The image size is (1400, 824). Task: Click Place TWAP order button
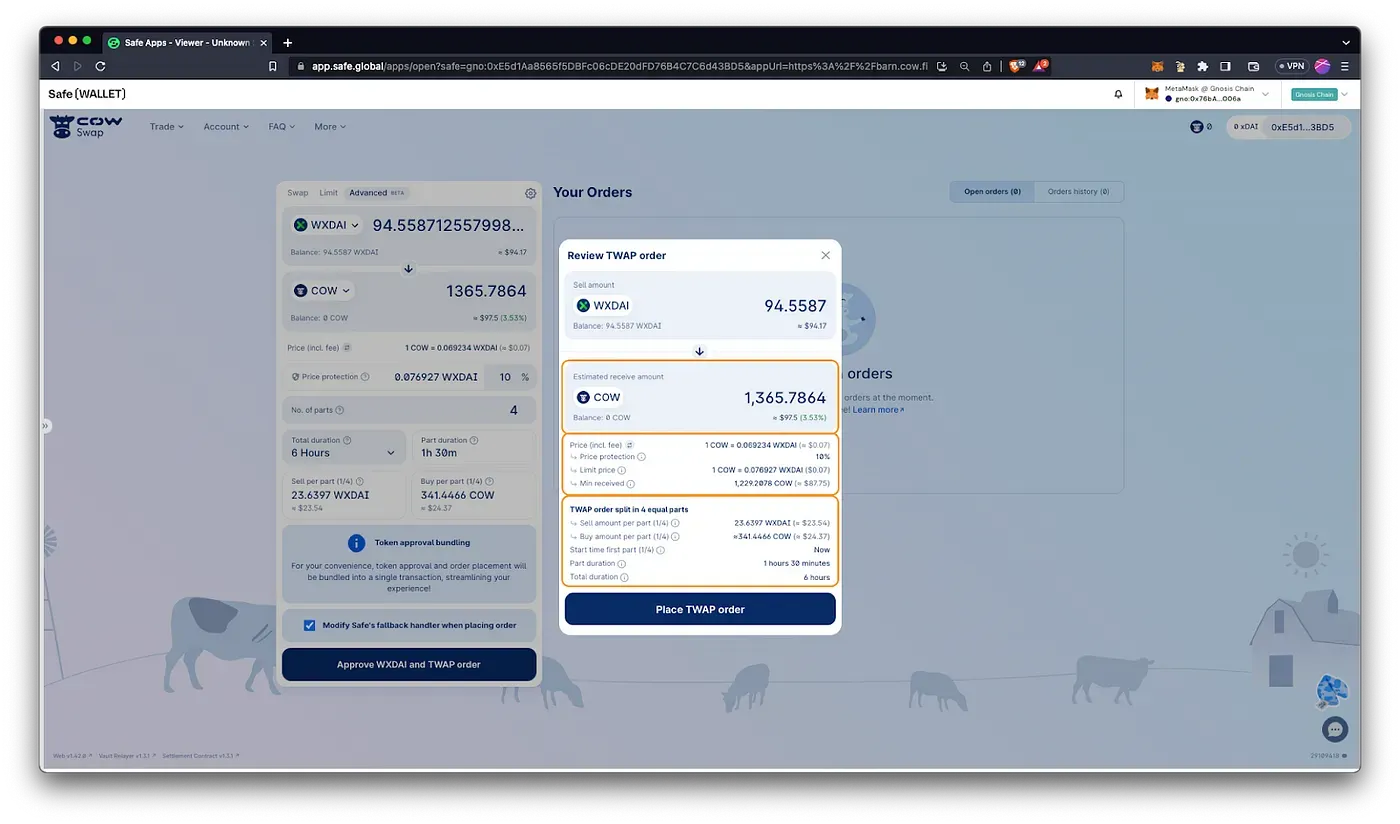coord(700,609)
